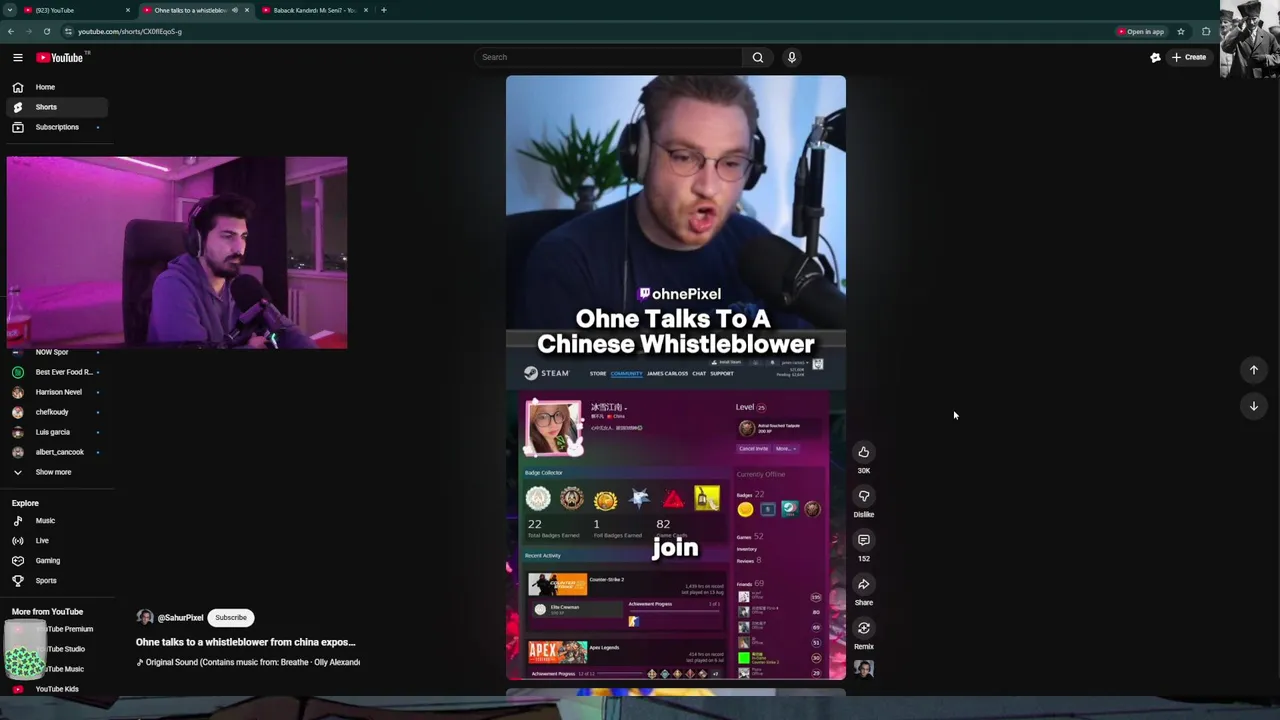This screenshot has height=720, width=1280.
Task: Open the sound avatar below Remix
Action: click(x=863, y=668)
